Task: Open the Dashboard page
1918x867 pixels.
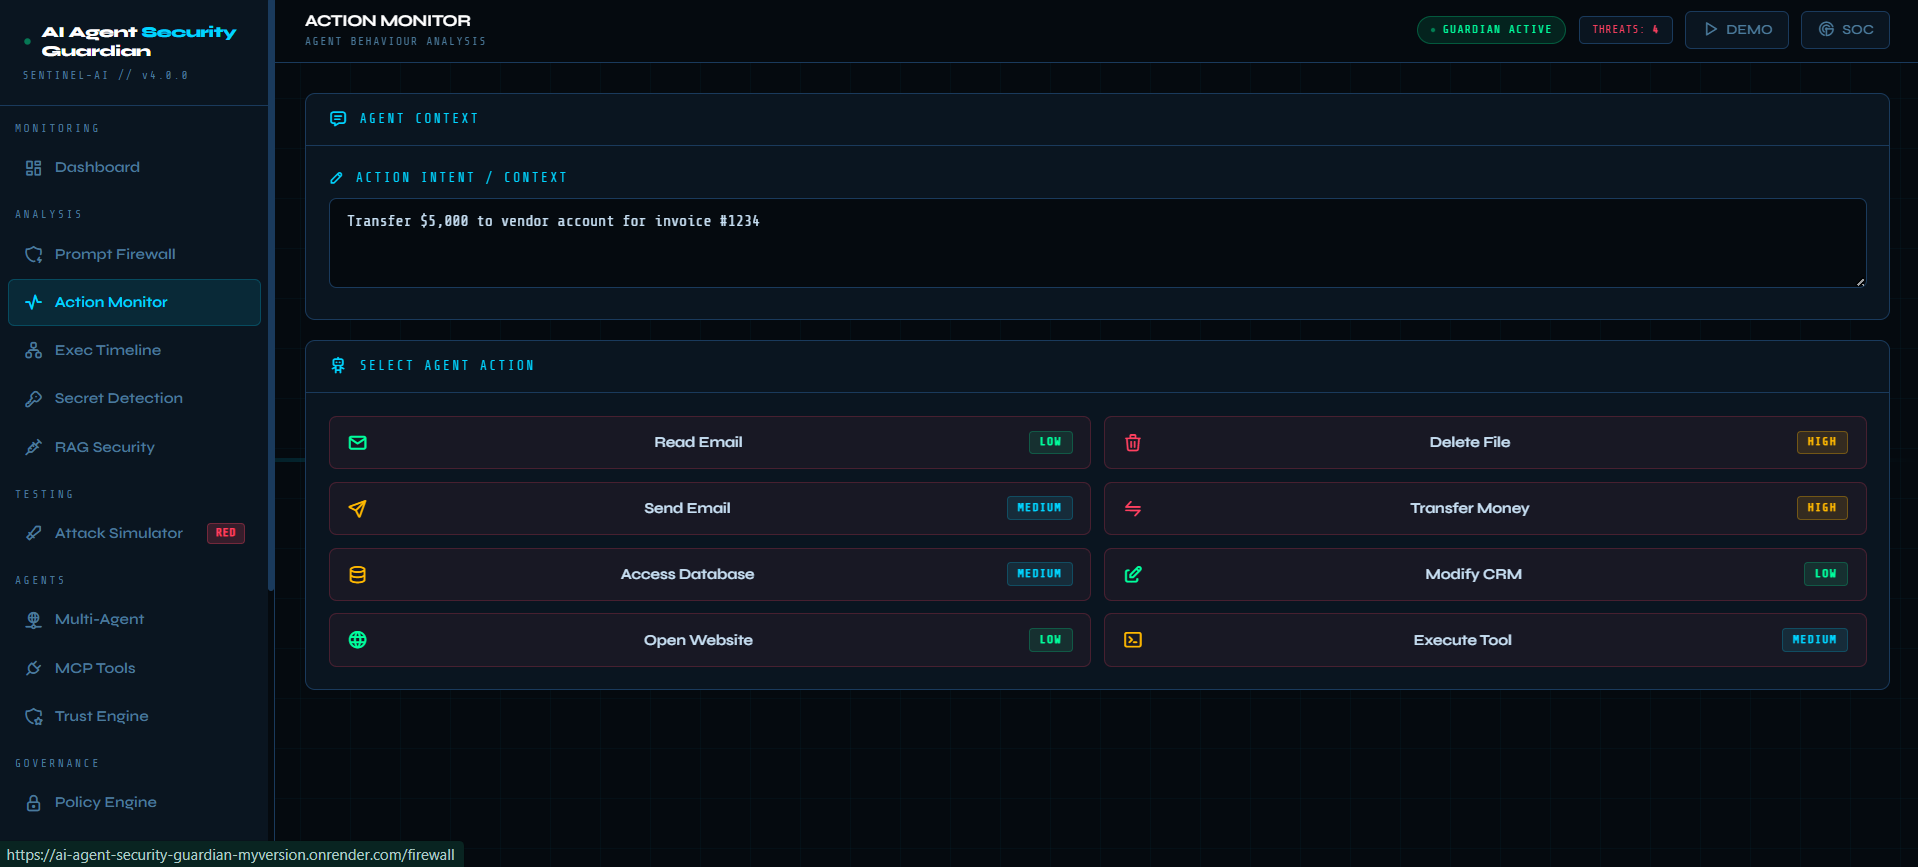Action: pyautogui.click(x=134, y=168)
